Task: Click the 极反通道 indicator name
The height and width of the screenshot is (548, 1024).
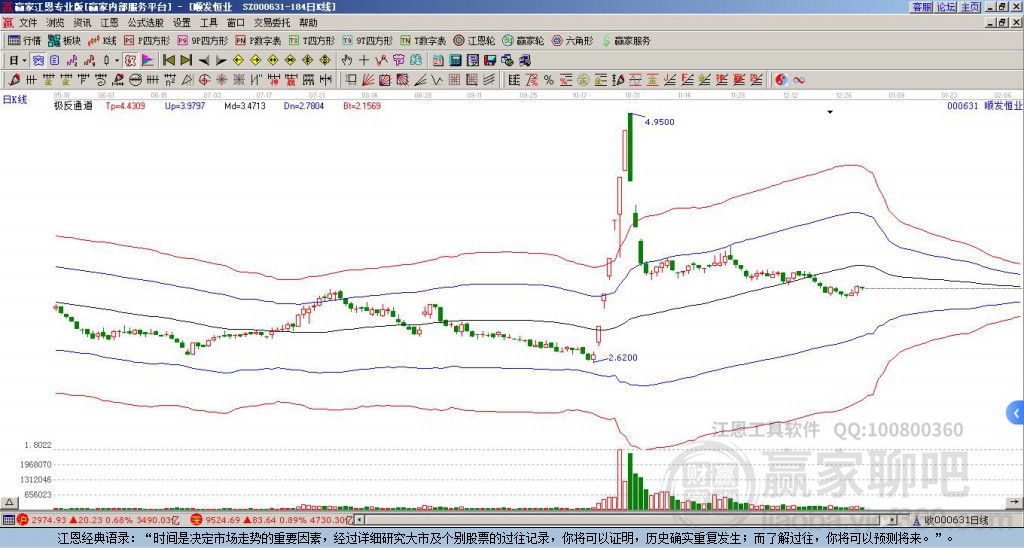Action: click(73, 105)
